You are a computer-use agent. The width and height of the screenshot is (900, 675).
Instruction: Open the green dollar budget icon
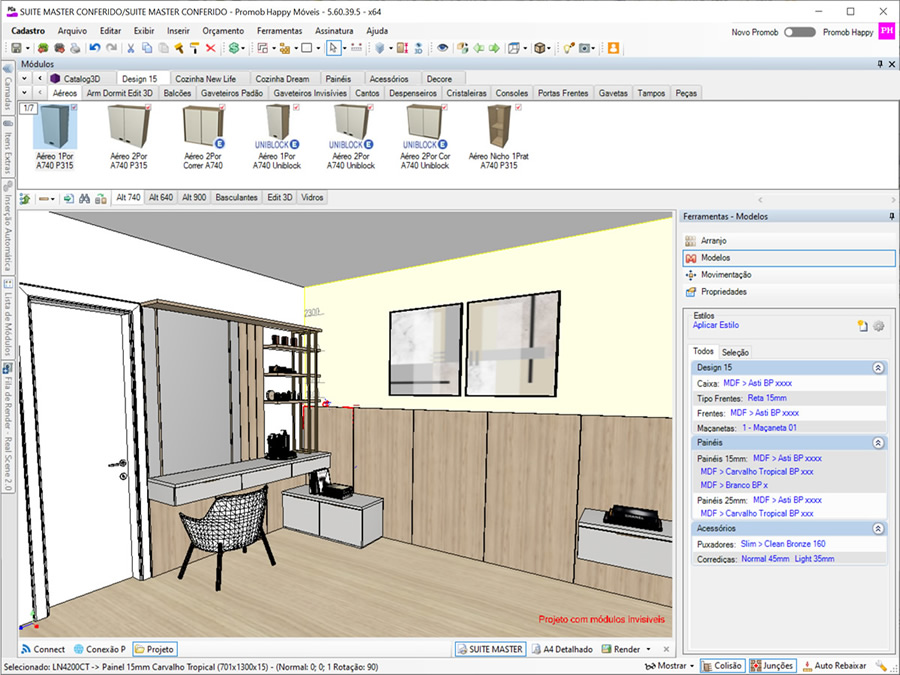(234, 48)
